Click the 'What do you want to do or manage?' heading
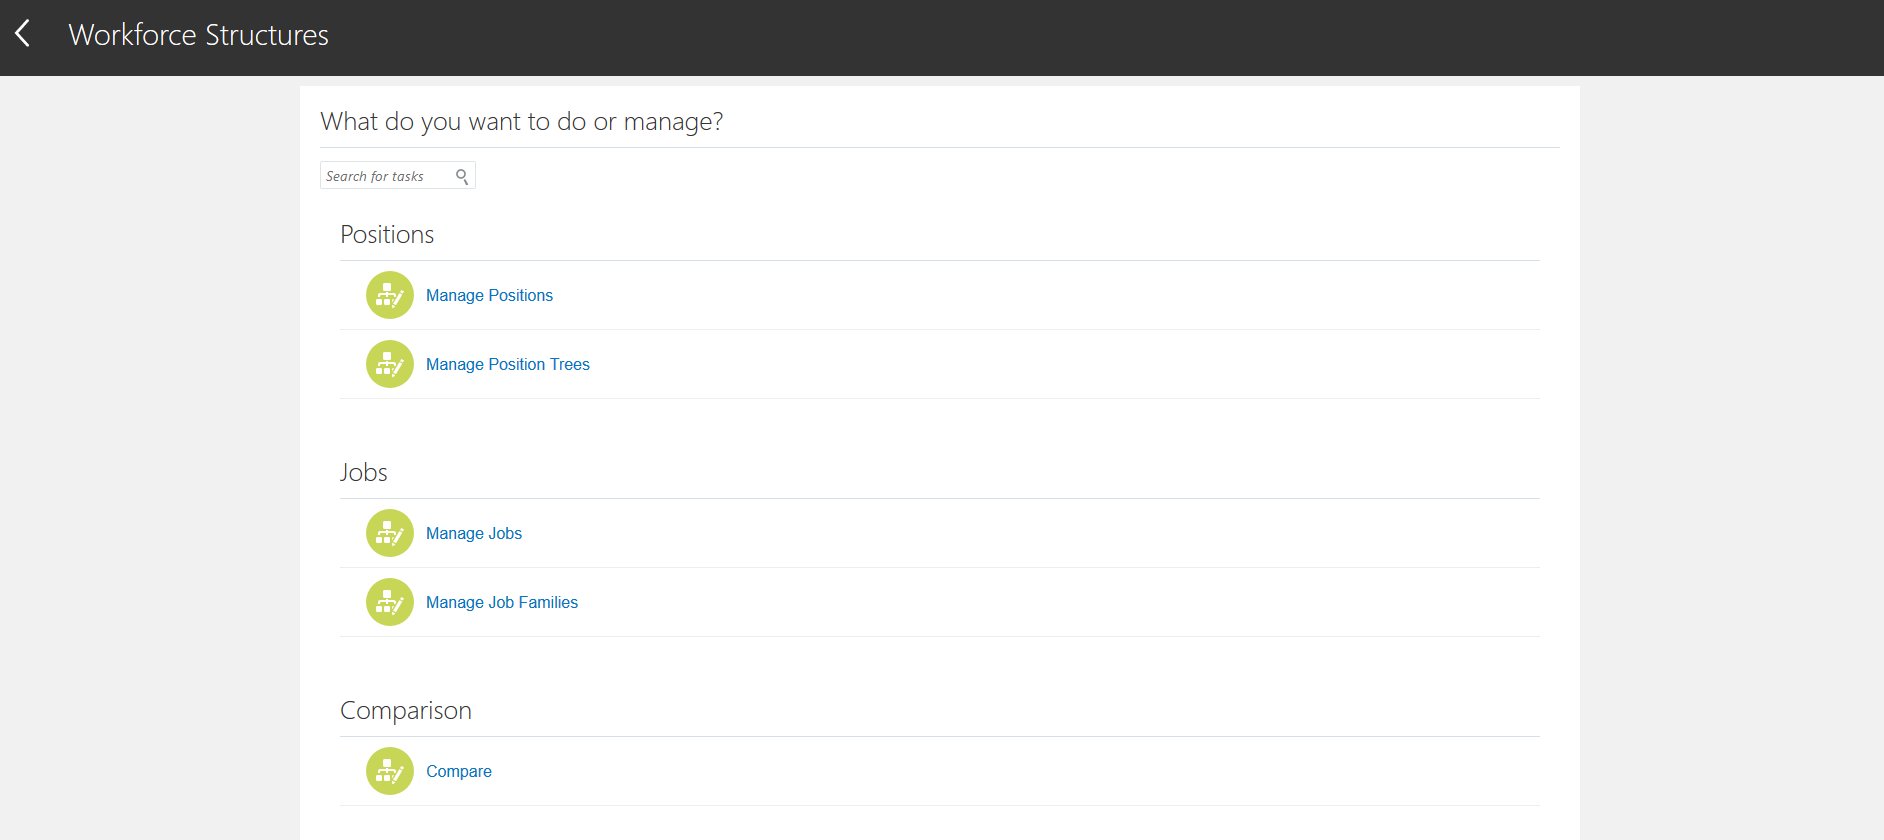 tap(522, 121)
